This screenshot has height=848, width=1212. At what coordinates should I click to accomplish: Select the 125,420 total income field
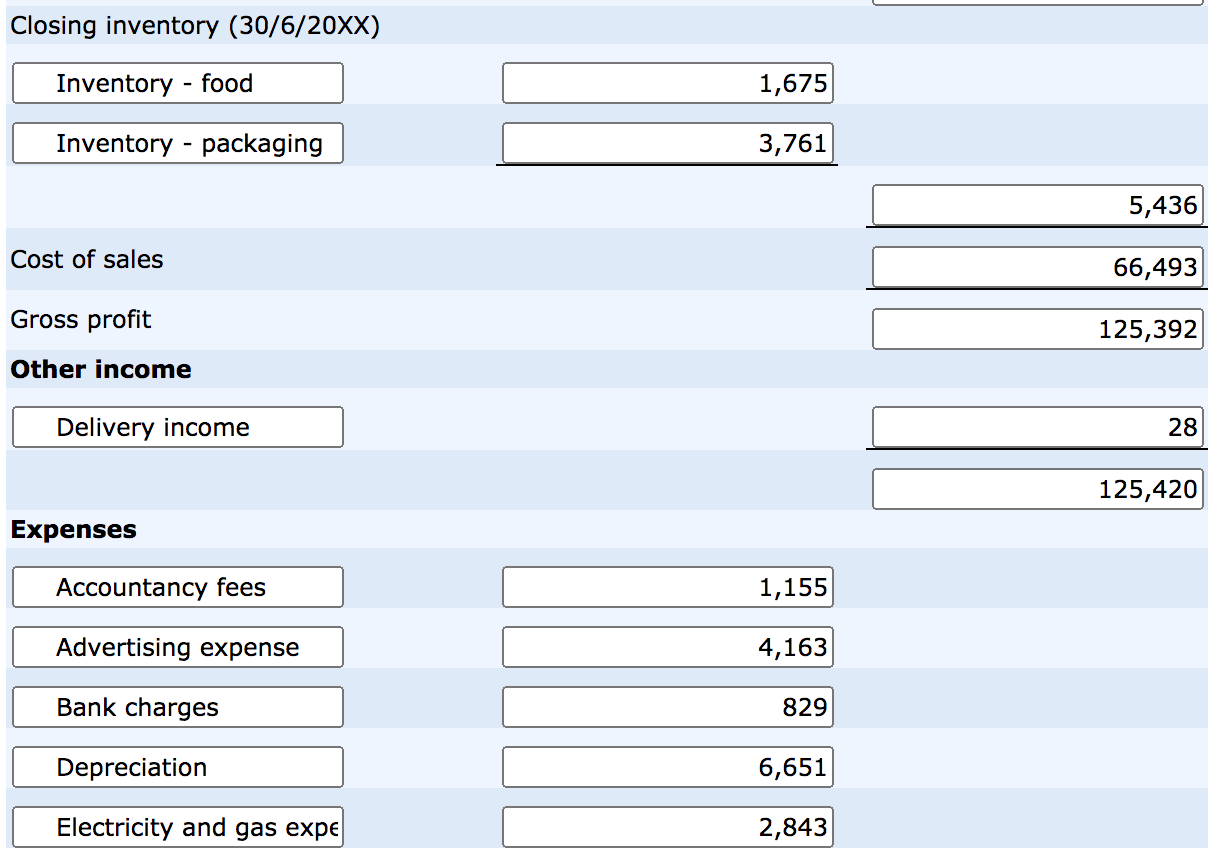click(x=1038, y=489)
